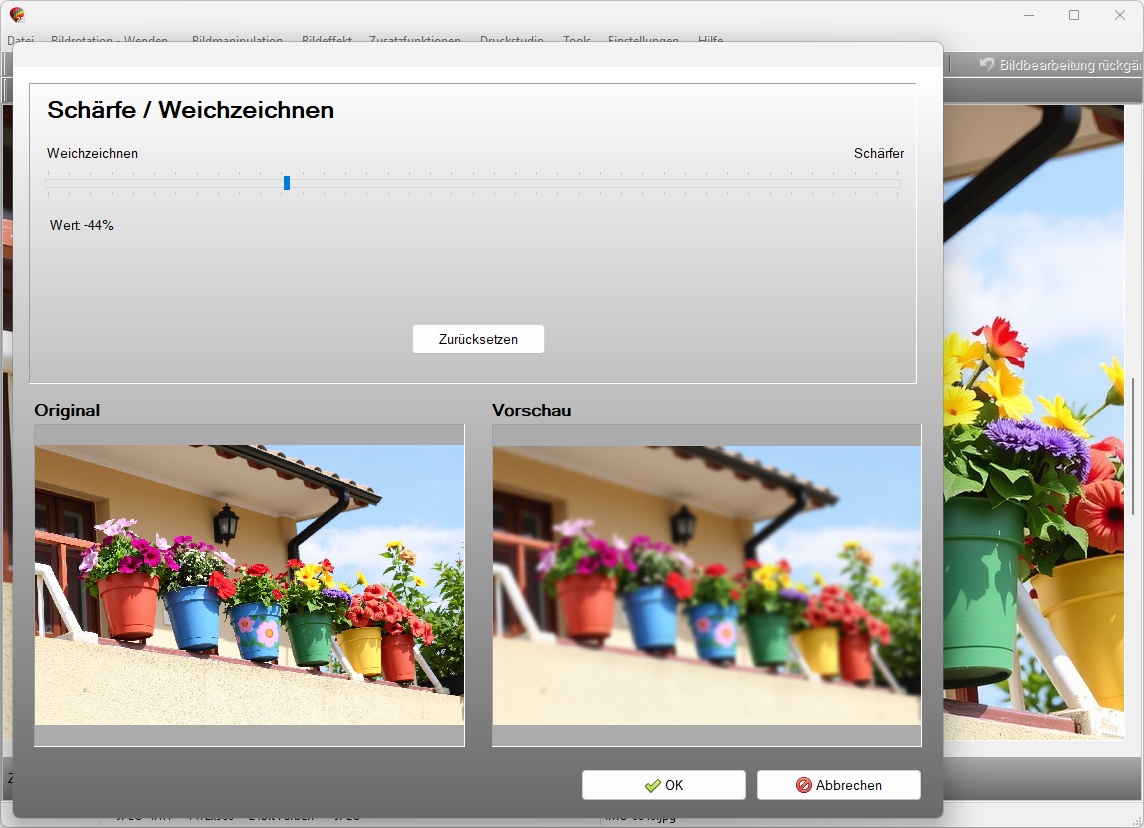Viewport: 1144px width, 828px height.
Task: Click the undo arrow icon for Bildbearbeitung rückgängig
Action: (987, 65)
